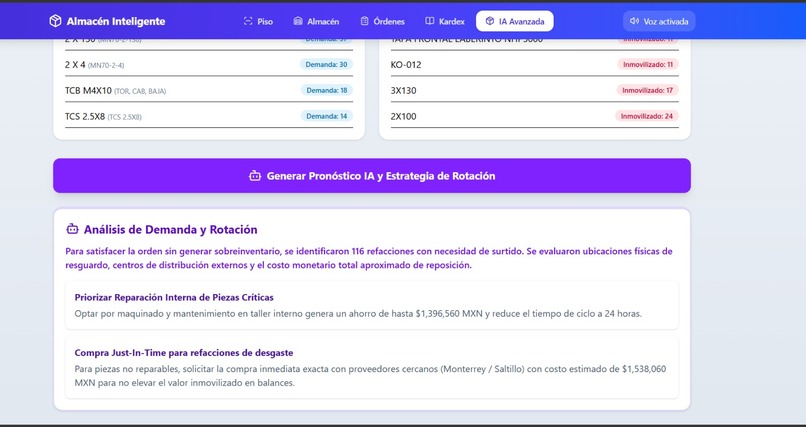This screenshot has width=806, height=427.
Task: Open the Piso tab
Action: 258,21
